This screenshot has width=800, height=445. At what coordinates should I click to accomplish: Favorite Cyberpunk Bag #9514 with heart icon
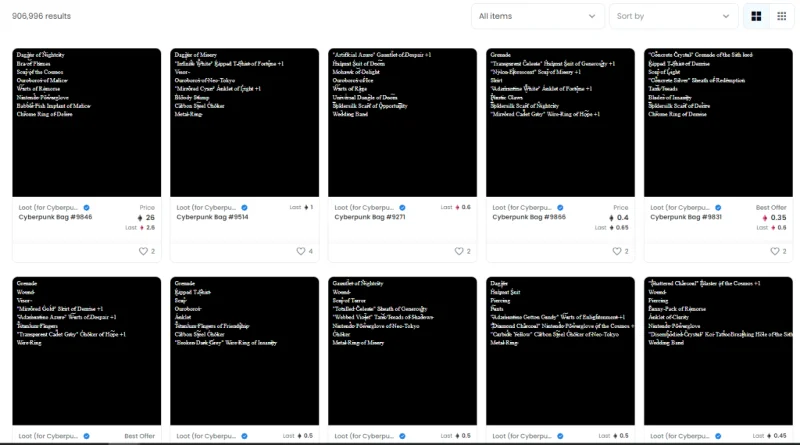point(301,251)
